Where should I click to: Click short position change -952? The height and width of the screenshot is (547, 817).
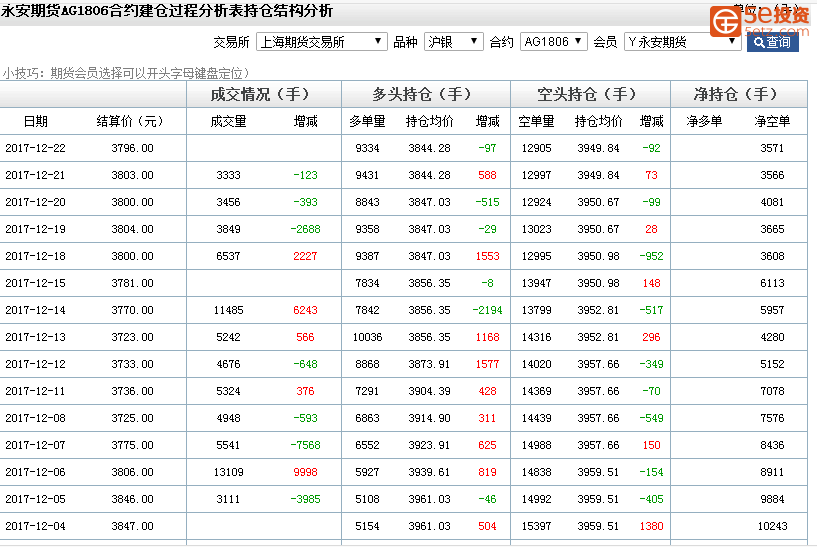[x=651, y=256]
